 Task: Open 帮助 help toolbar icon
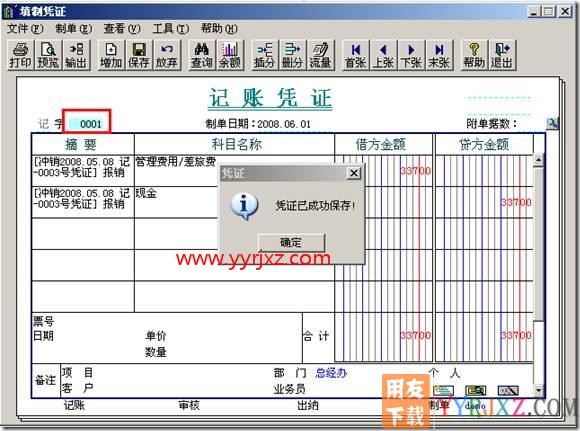[474, 55]
